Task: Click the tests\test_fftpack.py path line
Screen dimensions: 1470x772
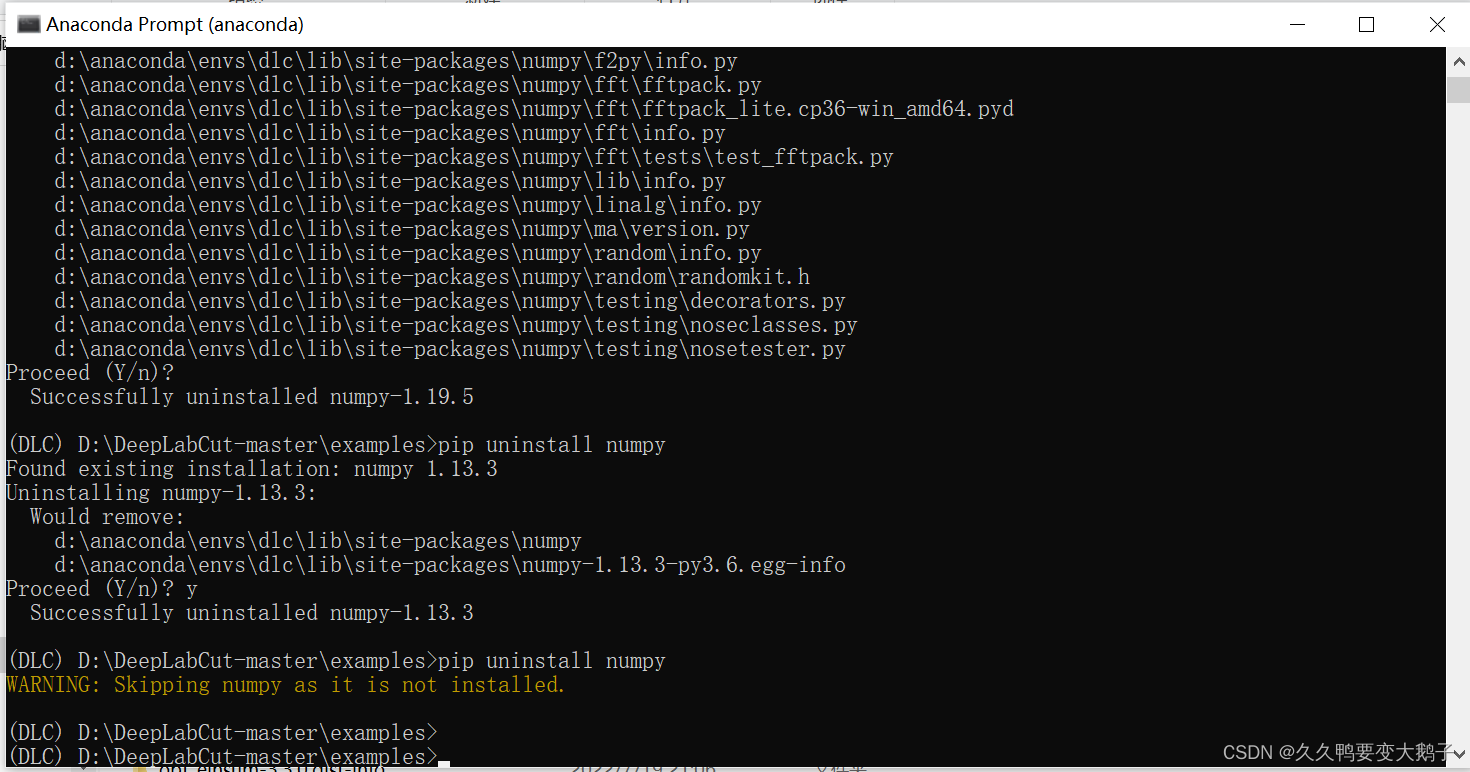Action: pyautogui.click(x=474, y=157)
